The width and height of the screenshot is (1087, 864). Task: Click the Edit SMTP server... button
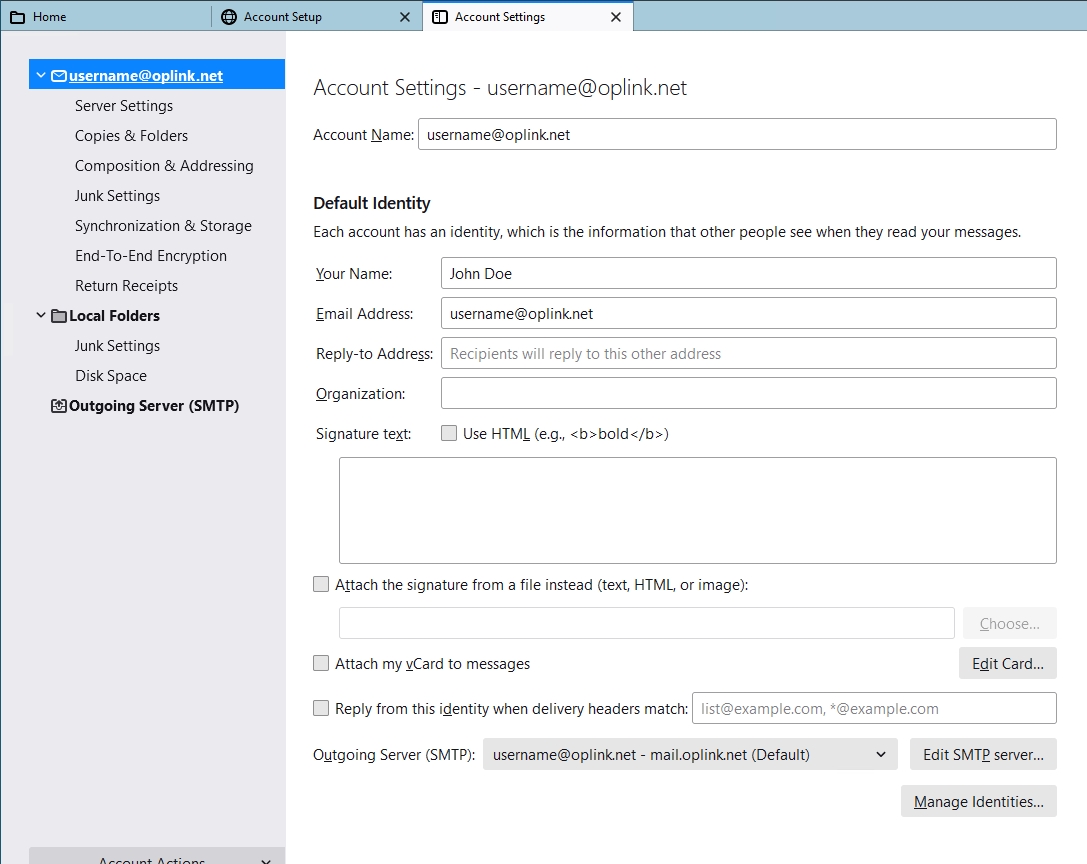[983, 754]
